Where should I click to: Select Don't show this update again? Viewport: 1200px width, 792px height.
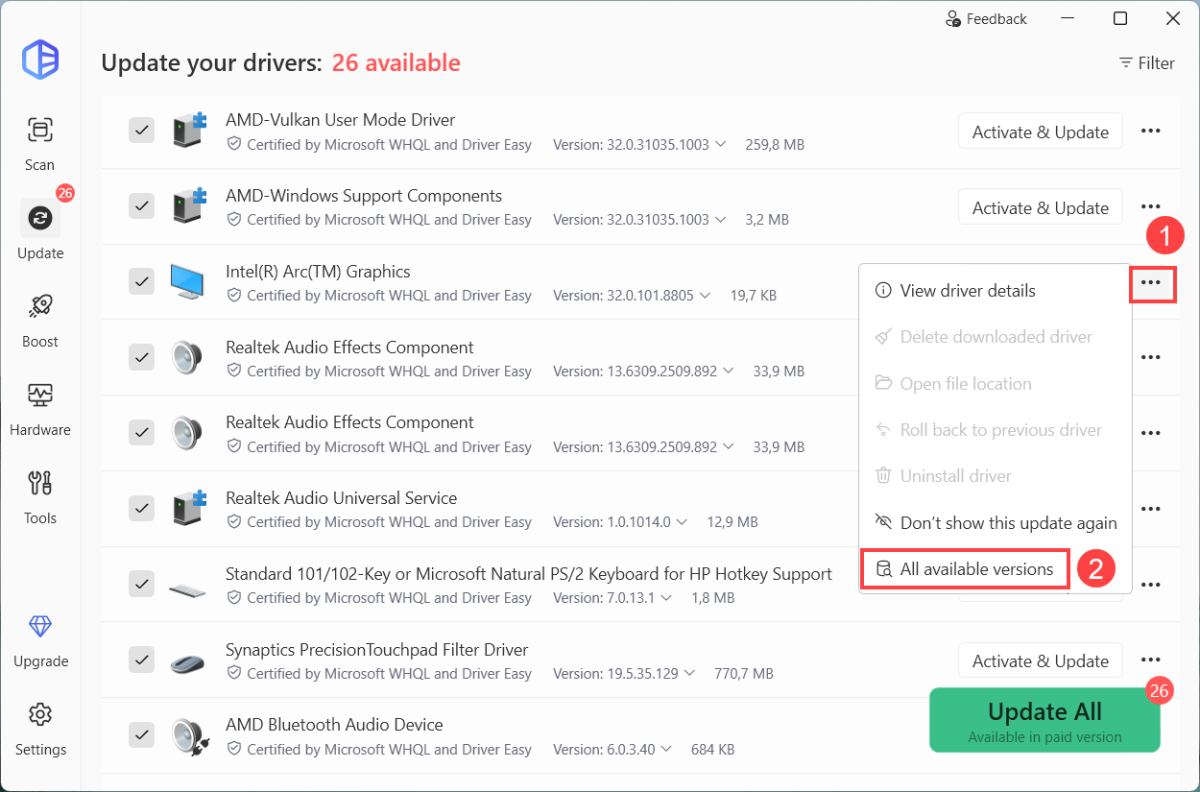tap(995, 523)
